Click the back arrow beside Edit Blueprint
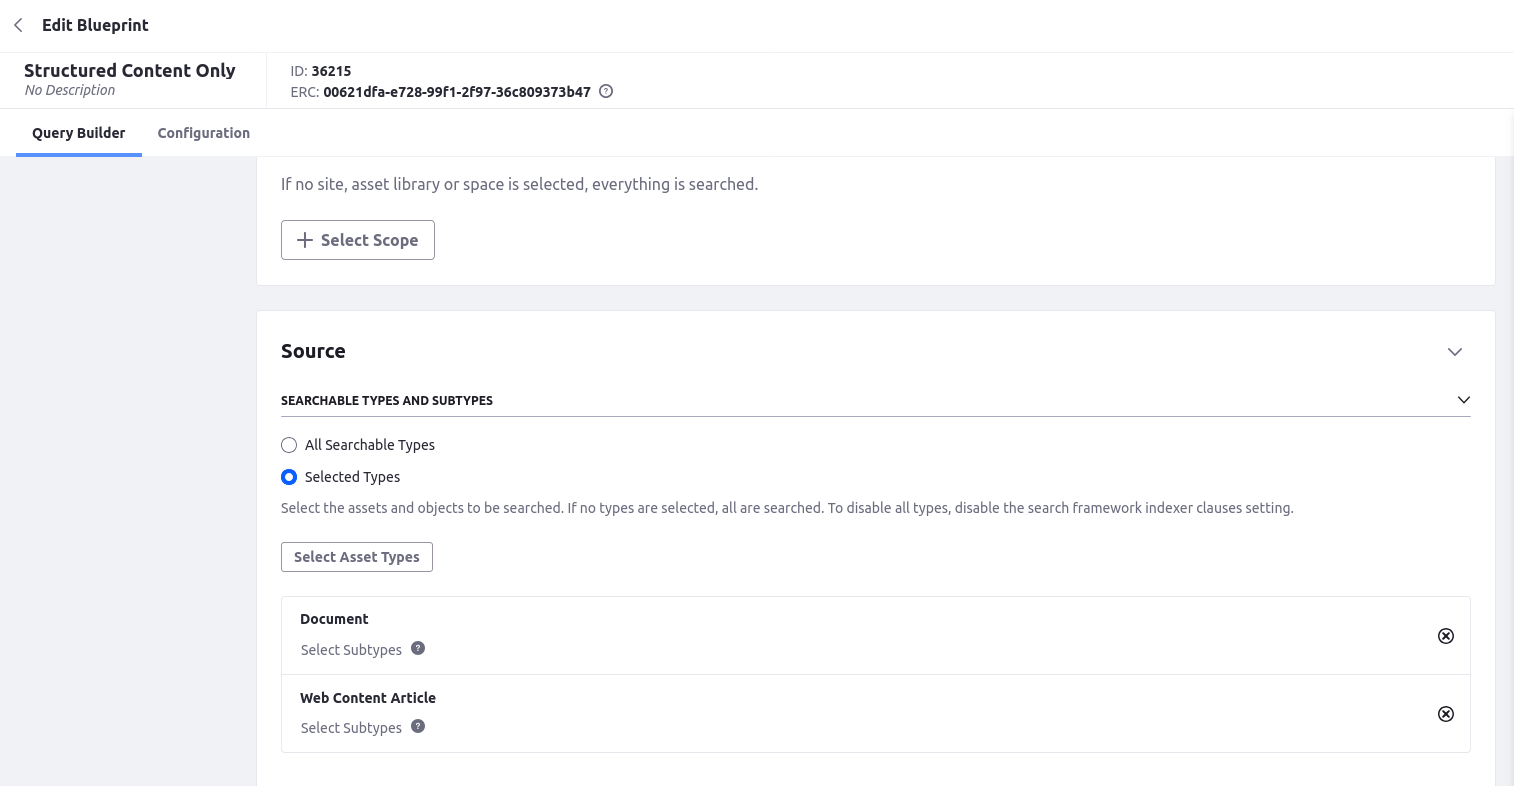 pos(18,25)
